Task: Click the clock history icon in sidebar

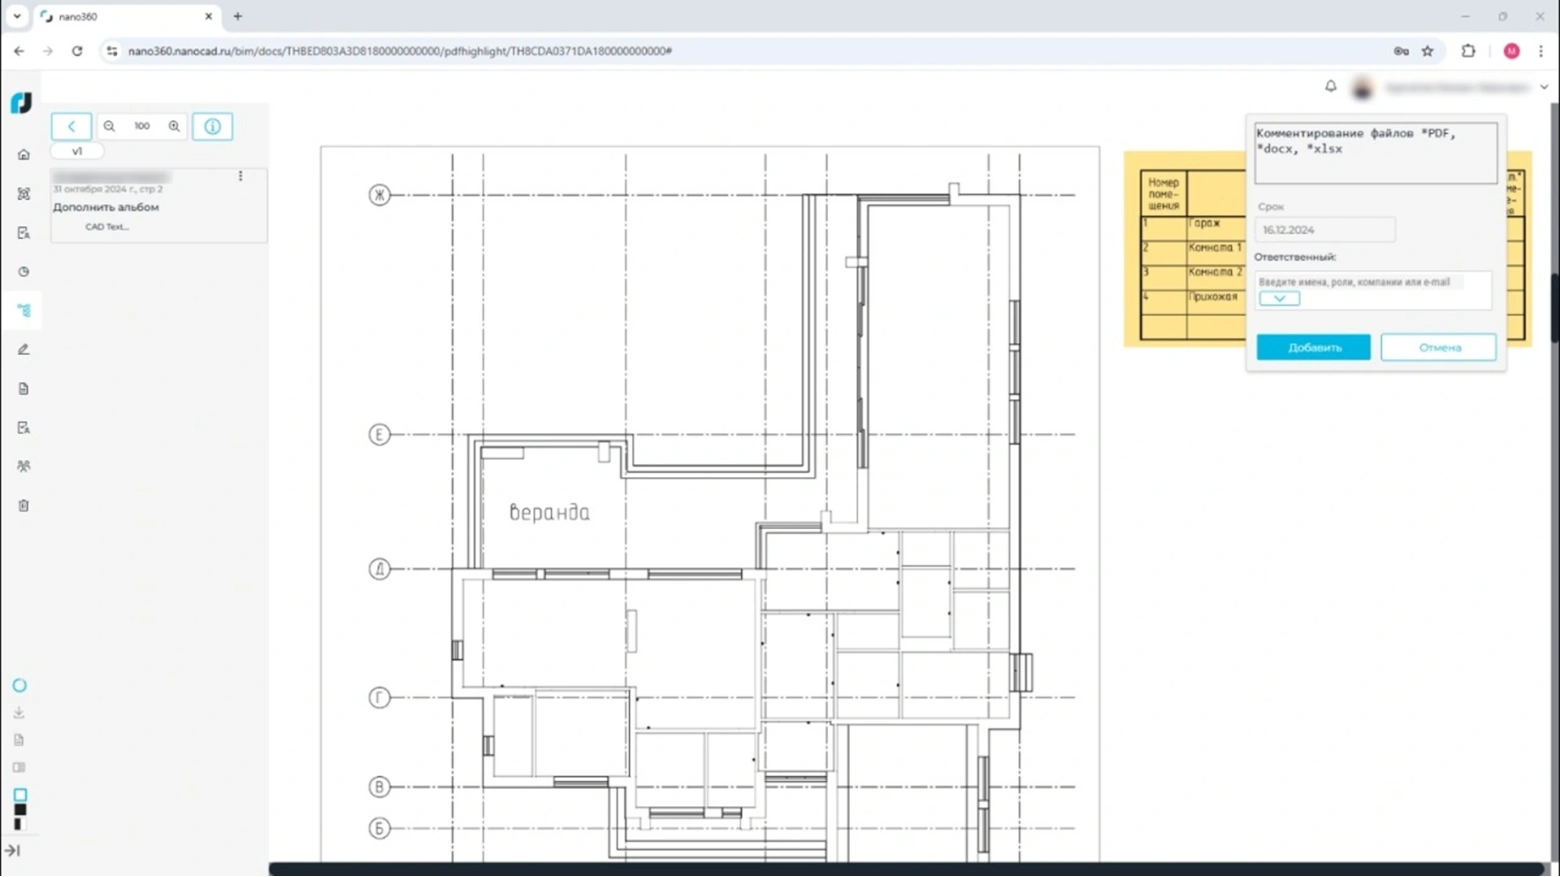Action: click(x=24, y=272)
